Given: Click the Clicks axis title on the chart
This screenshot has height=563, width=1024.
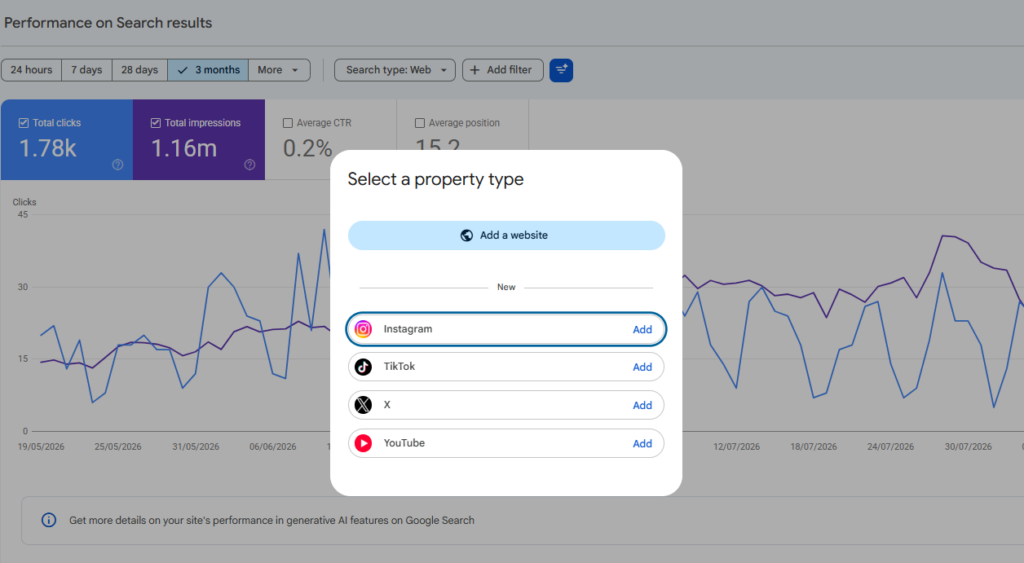Looking at the screenshot, I should click(24, 202).
